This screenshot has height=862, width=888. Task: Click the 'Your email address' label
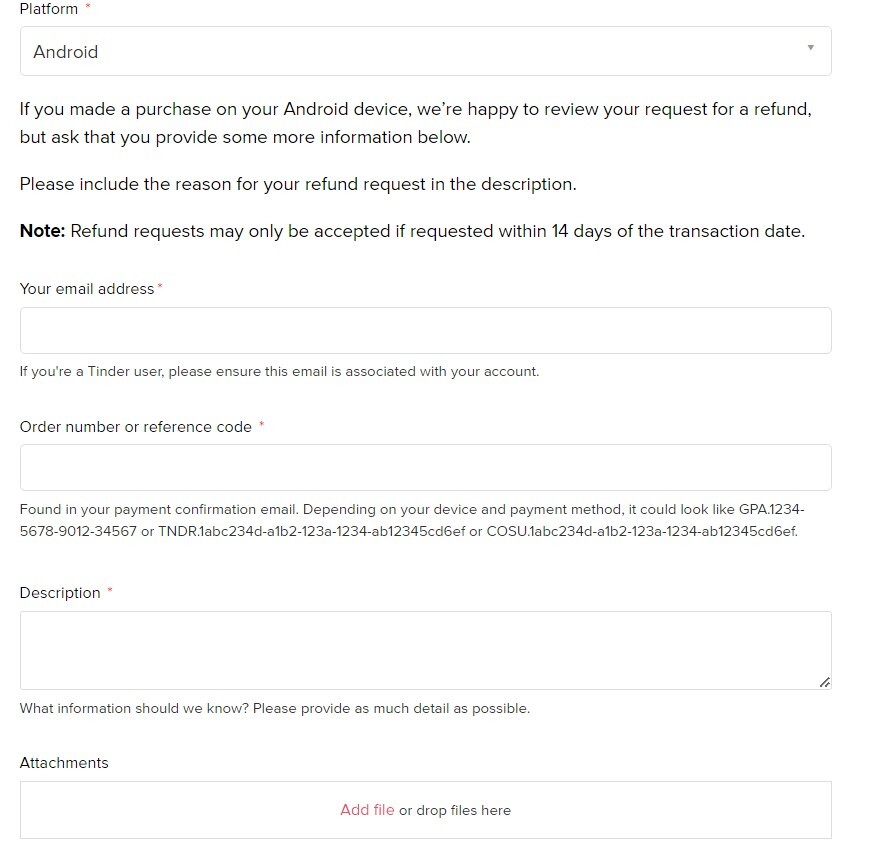[87, 289]
